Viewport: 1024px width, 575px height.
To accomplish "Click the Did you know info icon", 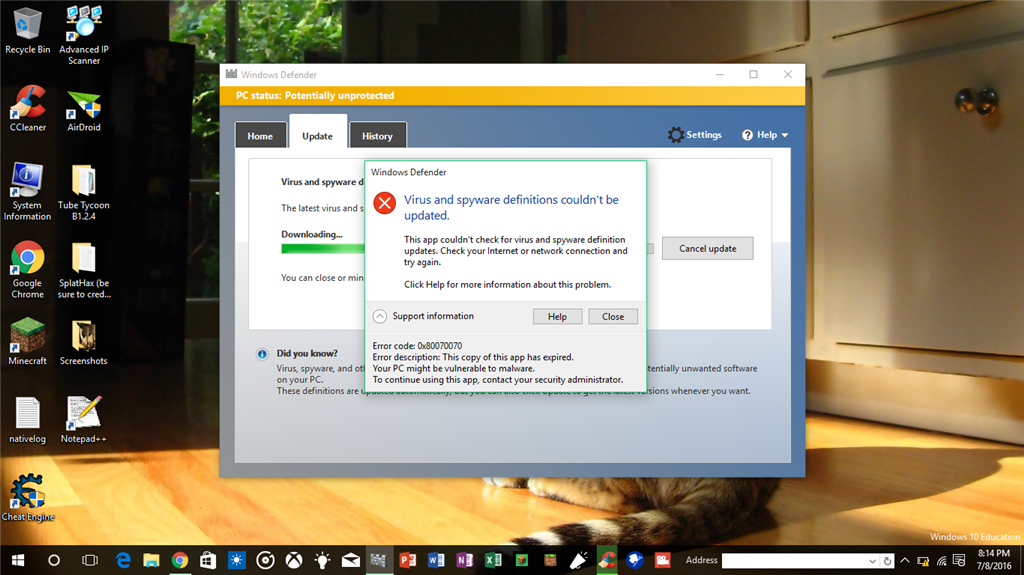I will tap(262, 354).
